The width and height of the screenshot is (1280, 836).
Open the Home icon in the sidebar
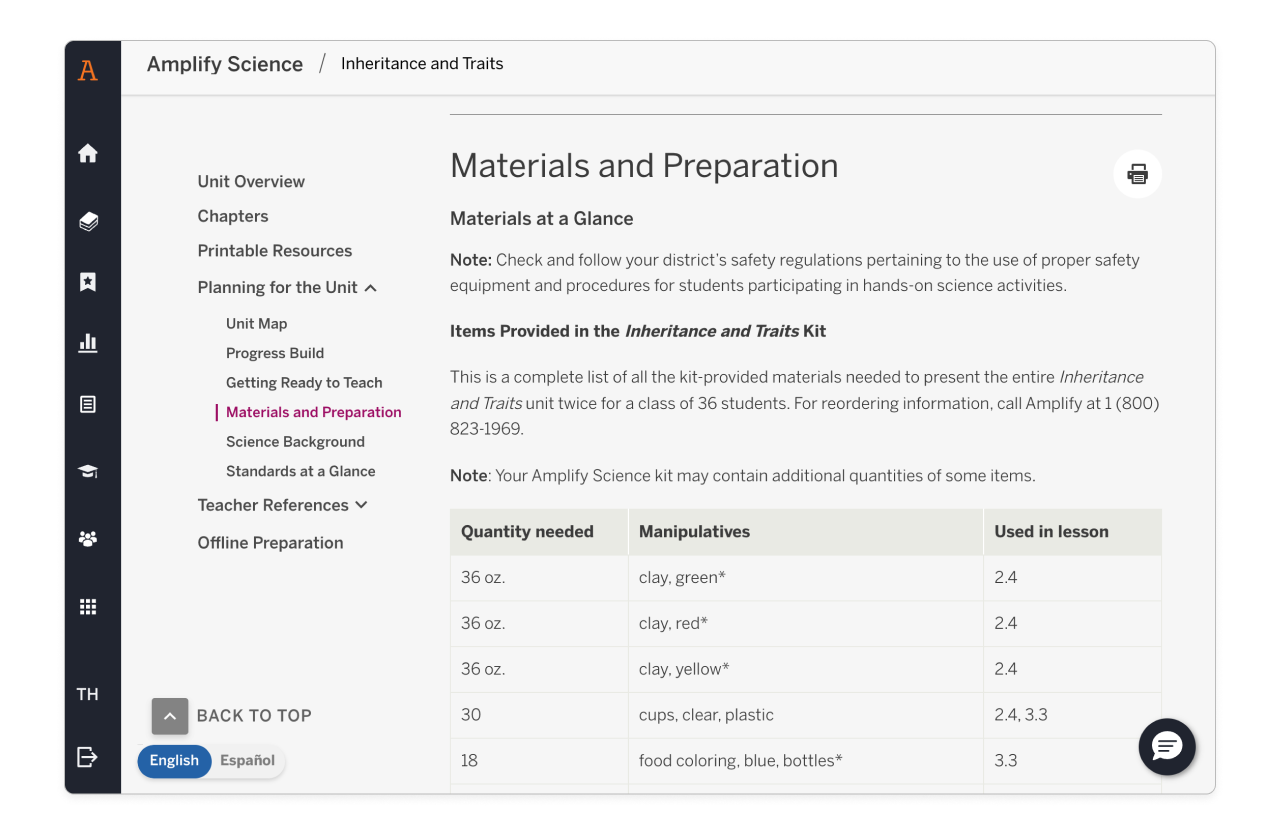pos(88,152)
